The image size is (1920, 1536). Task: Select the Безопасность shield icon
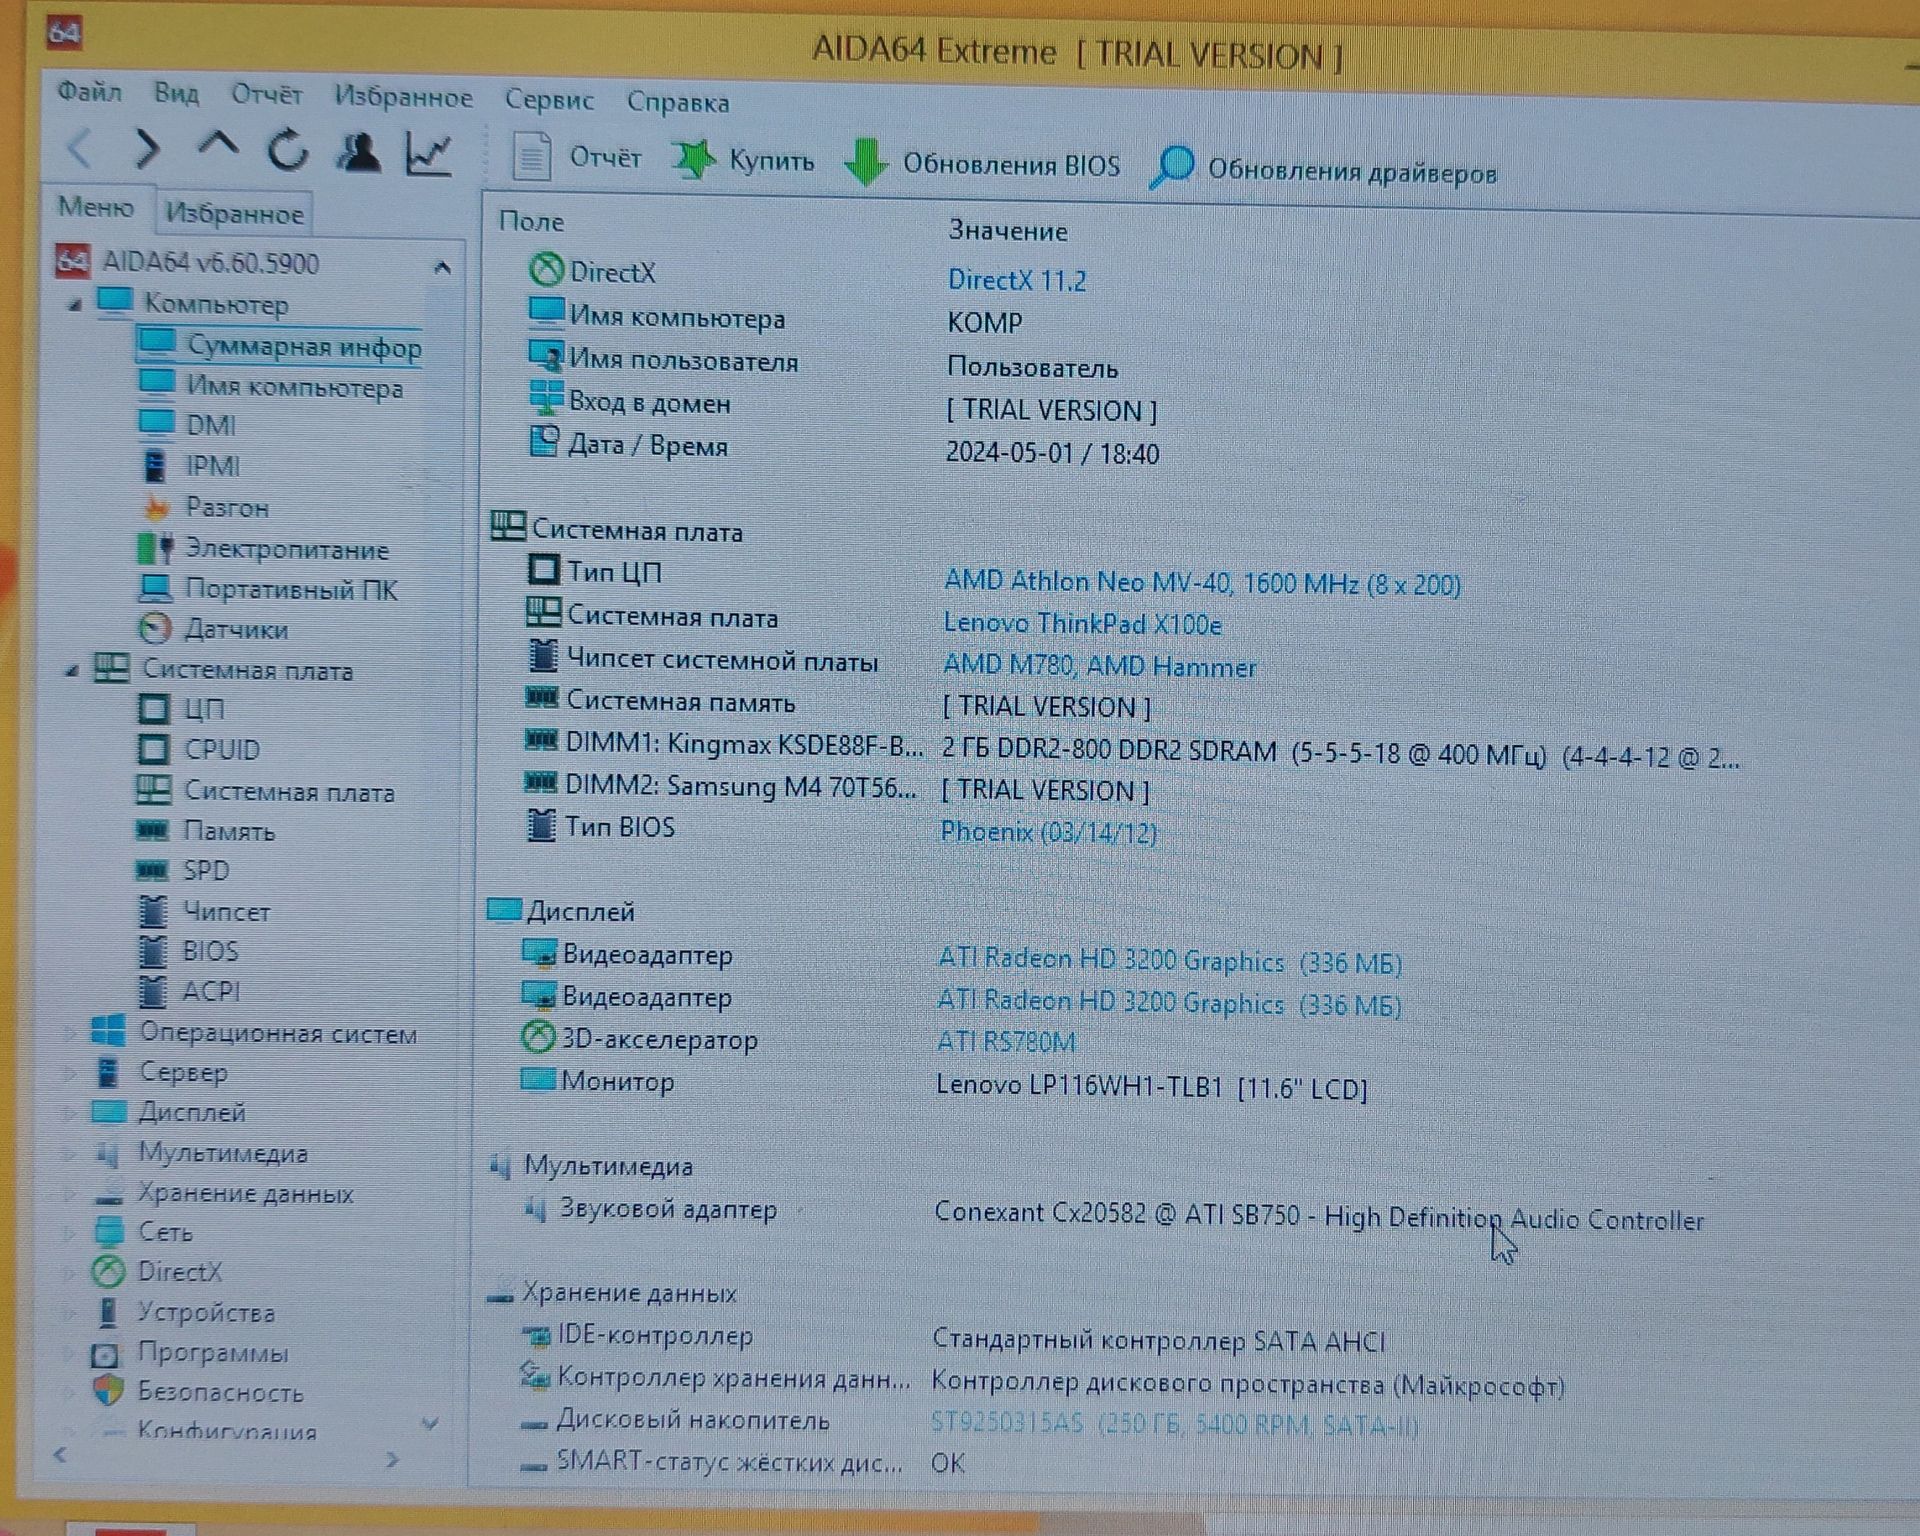point(108,1390)
